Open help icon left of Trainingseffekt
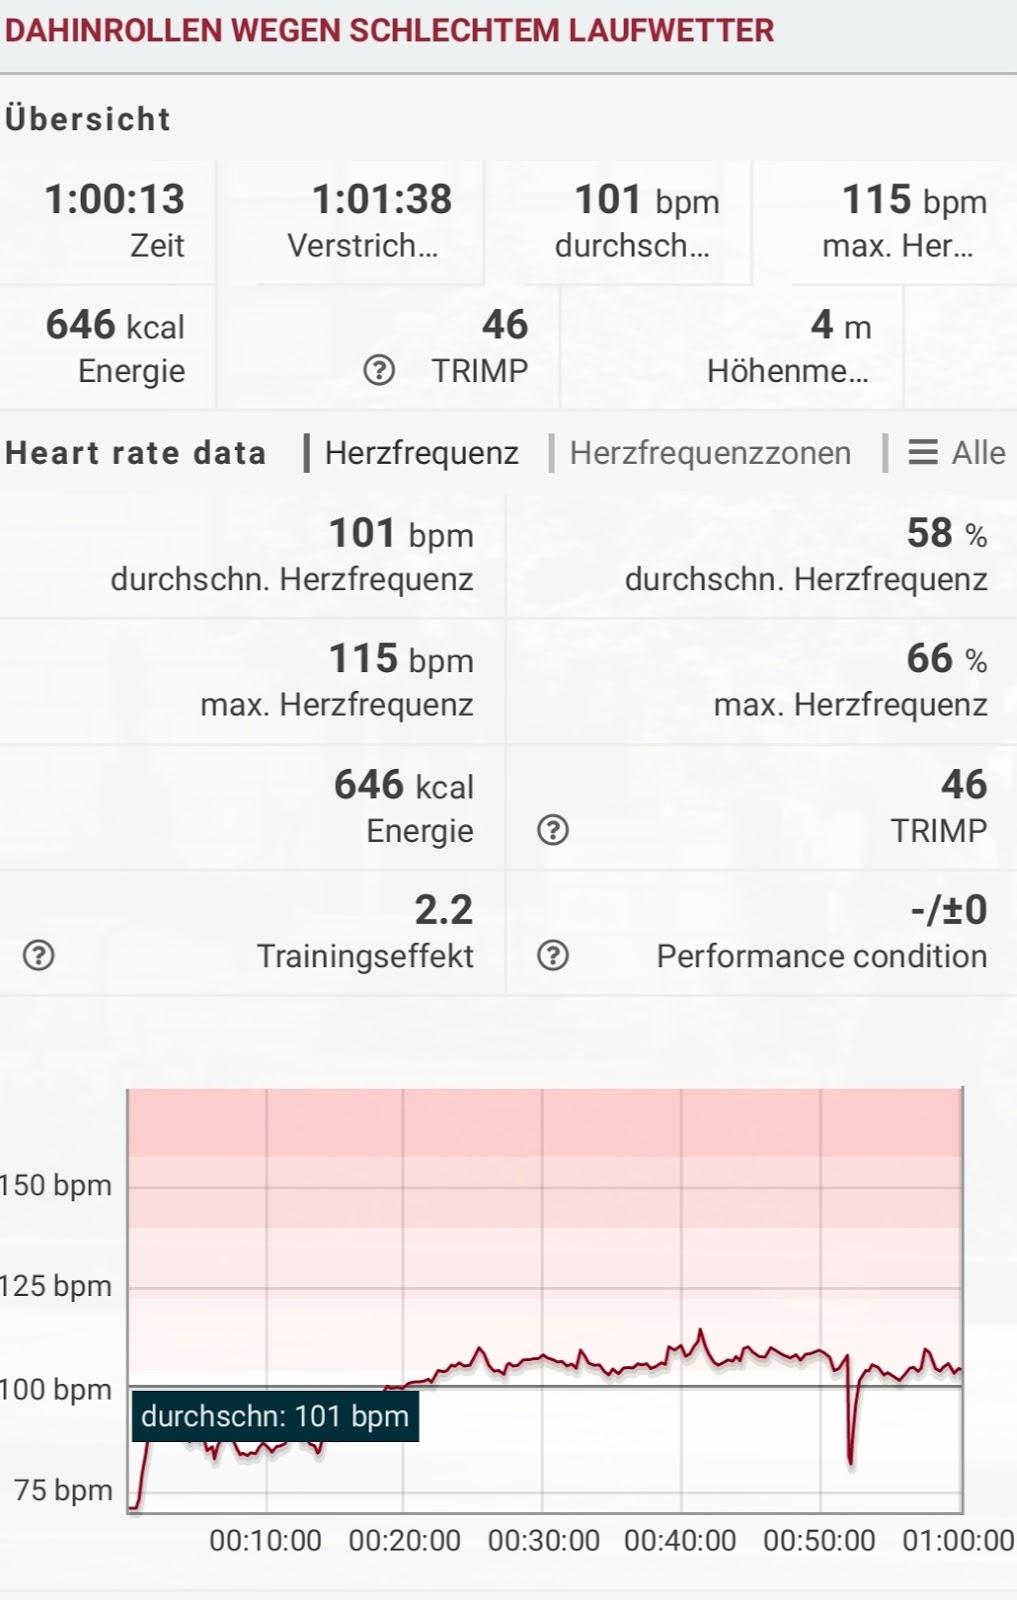Viewport: 1017px width, 1600px height. (x=39, y=956)
